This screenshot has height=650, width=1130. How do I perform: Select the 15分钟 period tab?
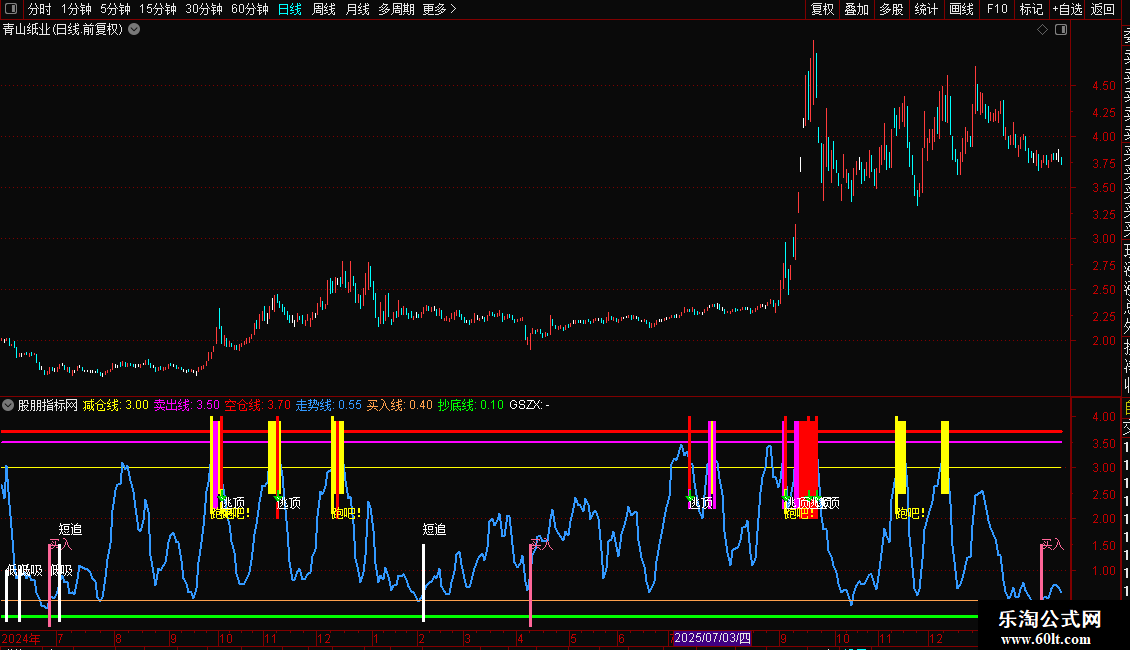coord(158,9)
